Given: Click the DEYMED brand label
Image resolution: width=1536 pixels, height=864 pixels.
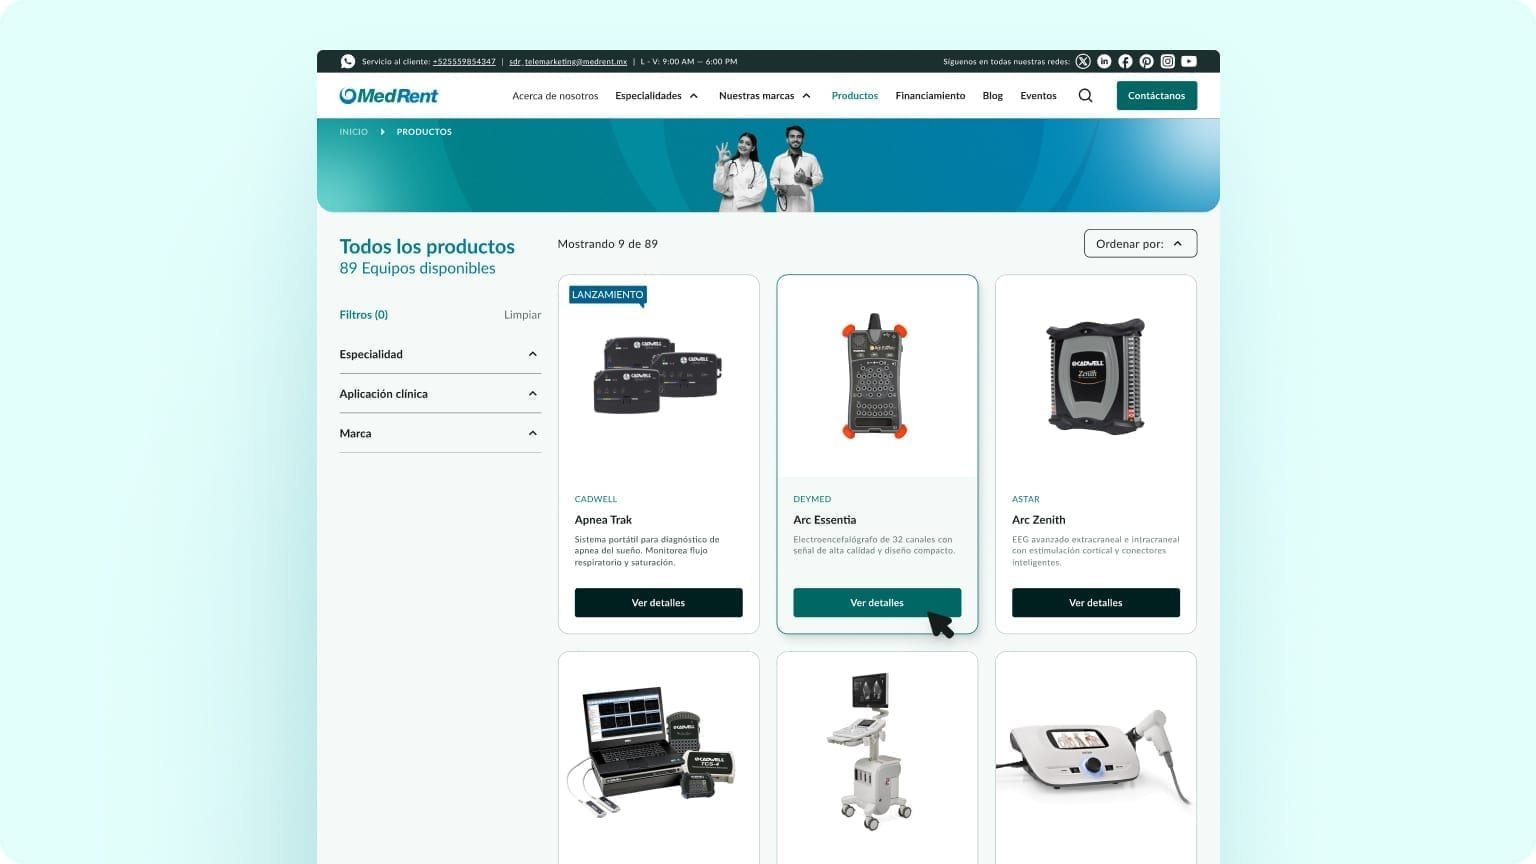Looking at the screenshot, I should (x=812, y=499).
